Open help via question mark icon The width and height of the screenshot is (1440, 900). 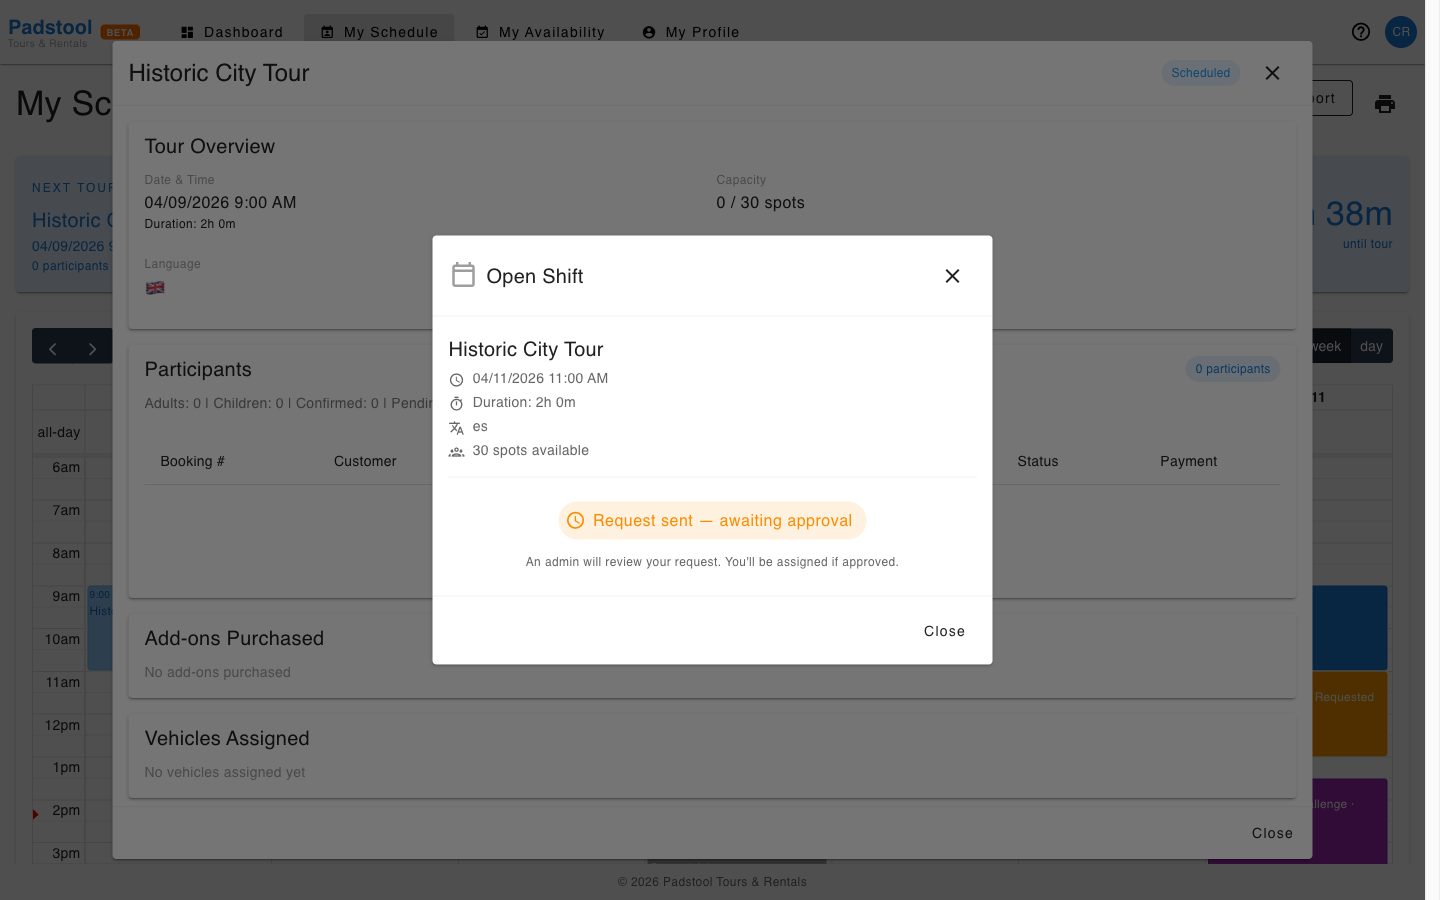1361,32
